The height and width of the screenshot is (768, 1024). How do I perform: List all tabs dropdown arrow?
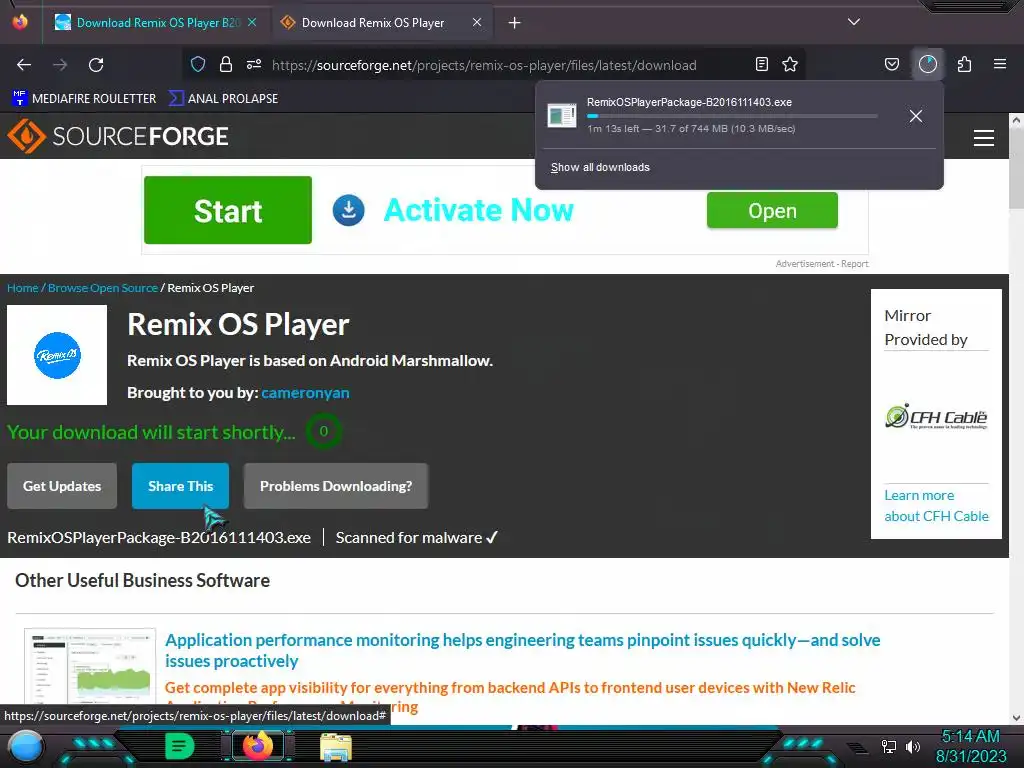click(854, 22)
